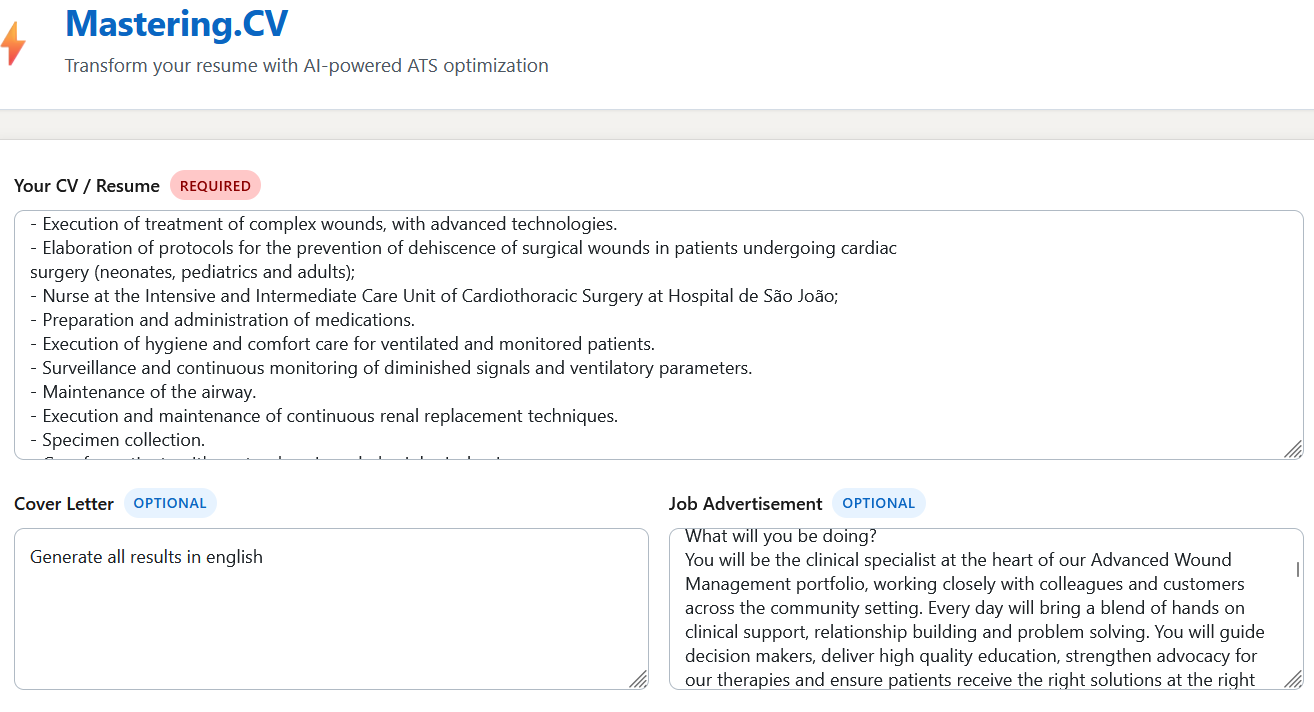Image resolution: width=1314 pixels, height=712 pixels.
Task: Select the line mentioning Hospital de São João
Action: point(434,295)
